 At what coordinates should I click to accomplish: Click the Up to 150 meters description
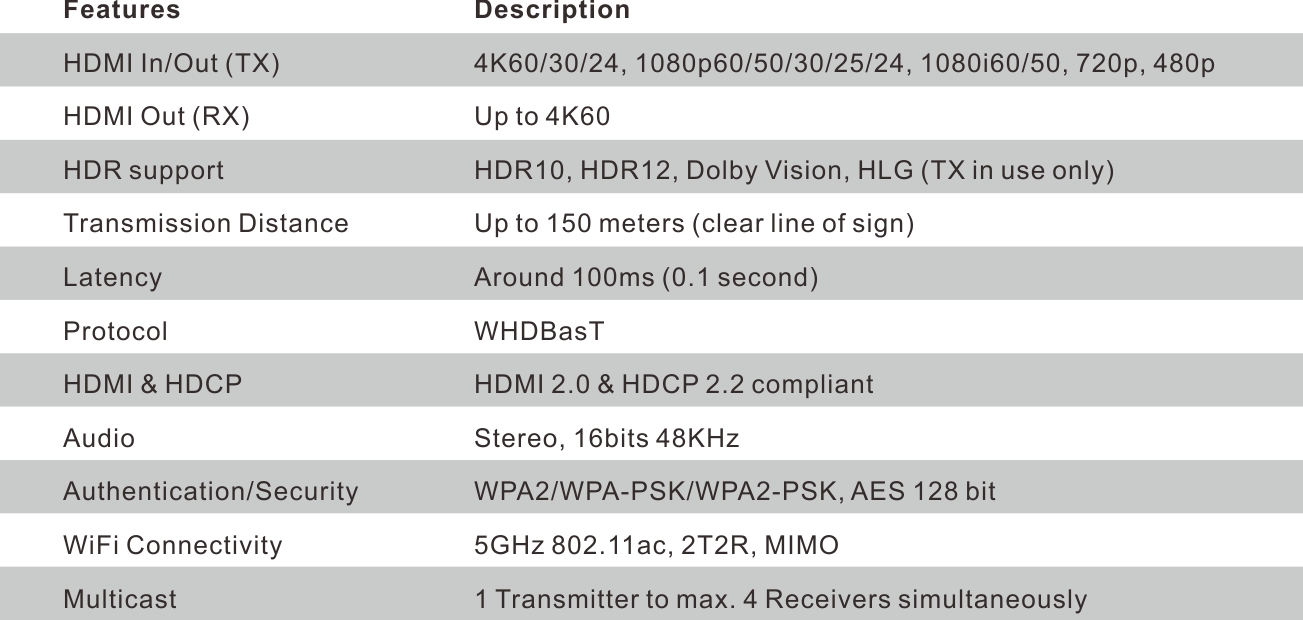coord(693,224)
